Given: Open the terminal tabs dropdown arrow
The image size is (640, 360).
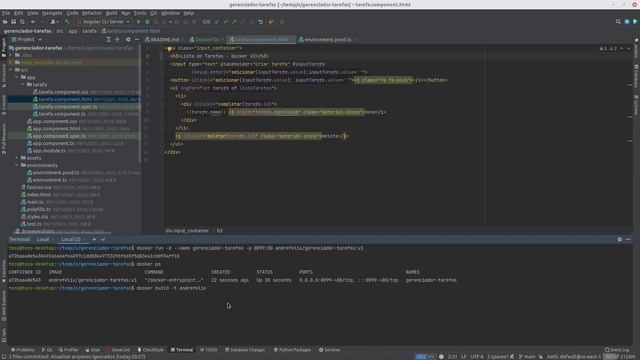Looking at the screenshot, I should tap(103, 240).
